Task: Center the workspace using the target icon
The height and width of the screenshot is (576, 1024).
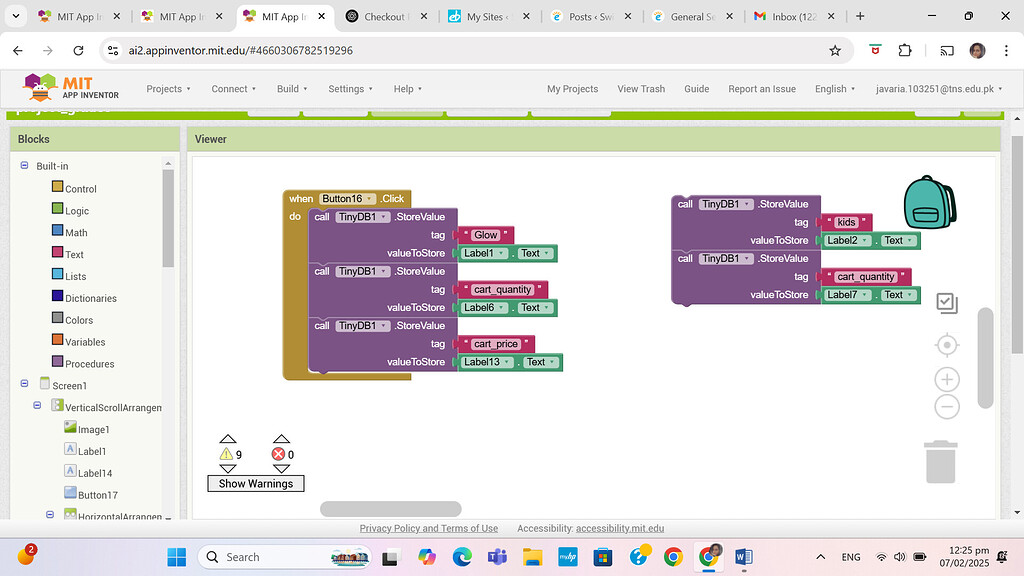Action: click(x=946, y=345)
